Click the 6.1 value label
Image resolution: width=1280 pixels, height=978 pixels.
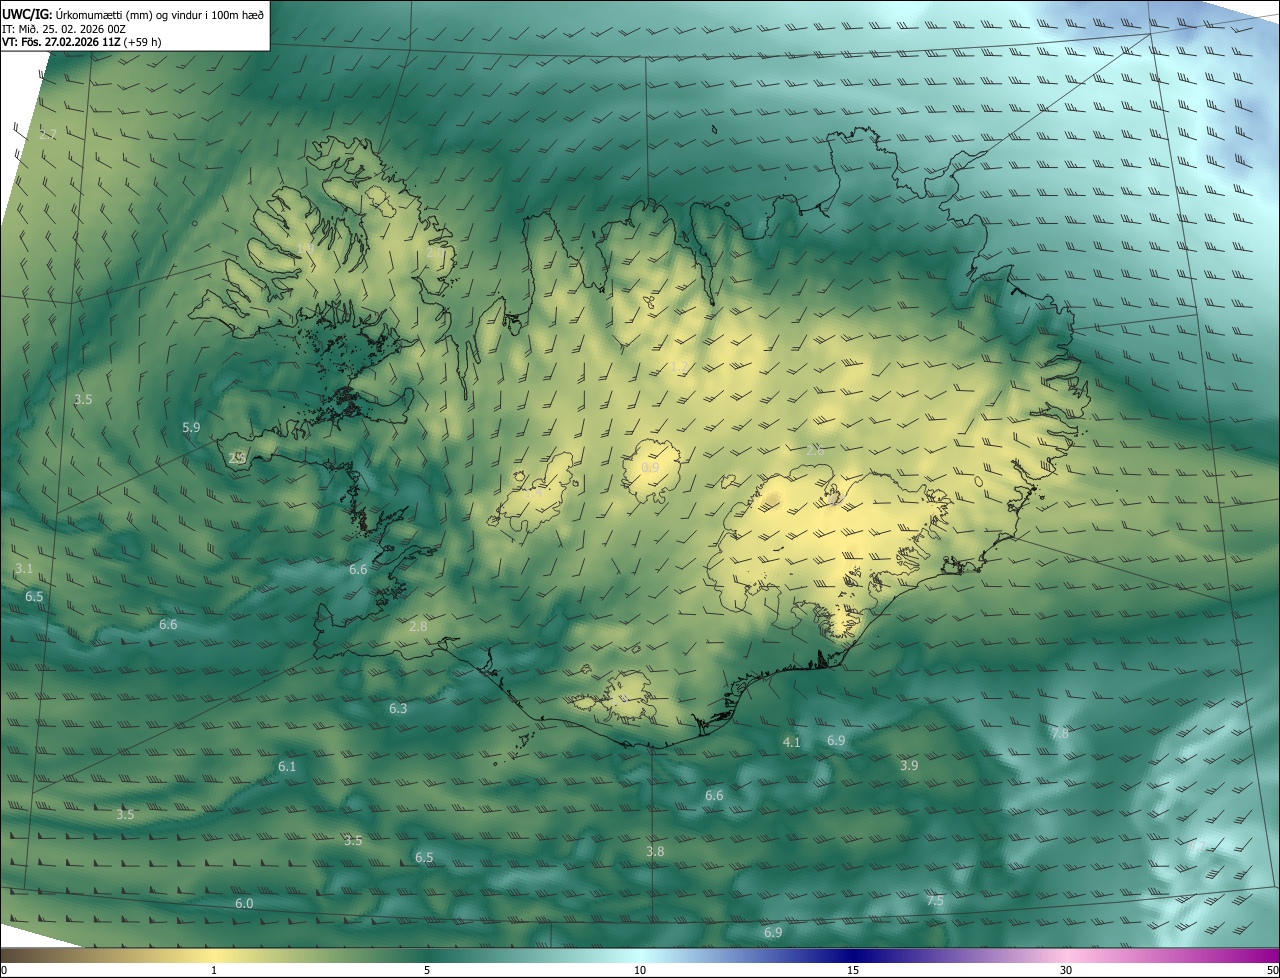(x=287, y=766)
